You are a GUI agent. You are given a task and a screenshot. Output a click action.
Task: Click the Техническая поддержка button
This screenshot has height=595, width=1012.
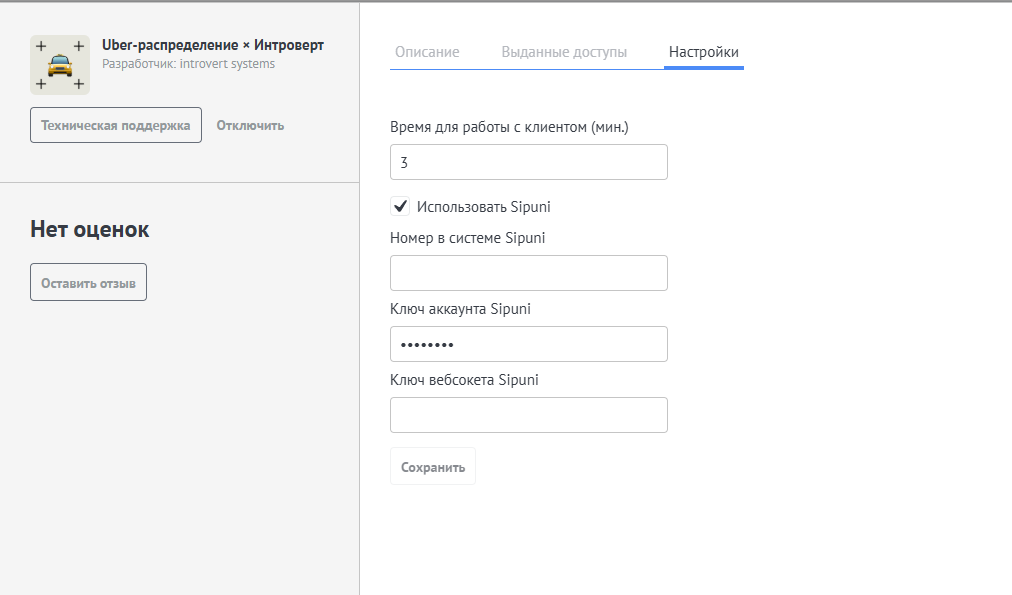coord(116,125)
